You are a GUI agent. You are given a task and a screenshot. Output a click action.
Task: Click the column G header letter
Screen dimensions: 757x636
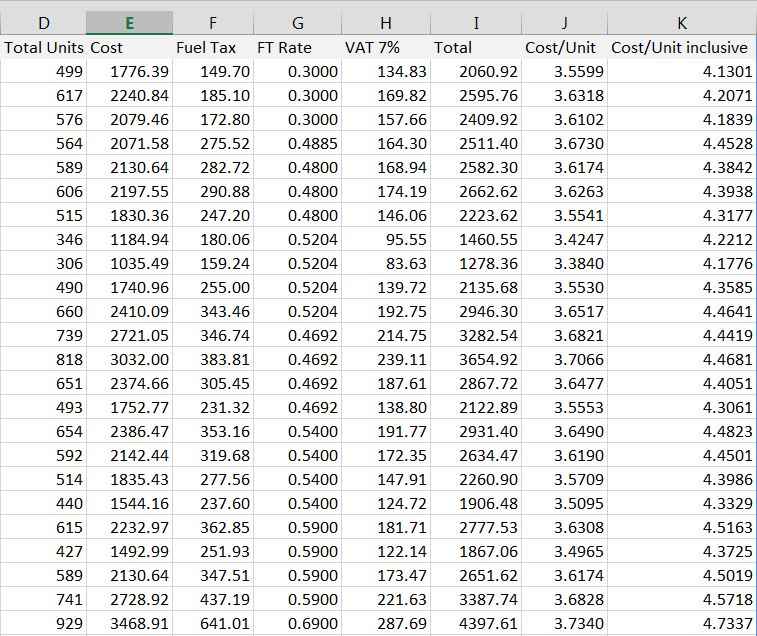(x=296, y=22)
